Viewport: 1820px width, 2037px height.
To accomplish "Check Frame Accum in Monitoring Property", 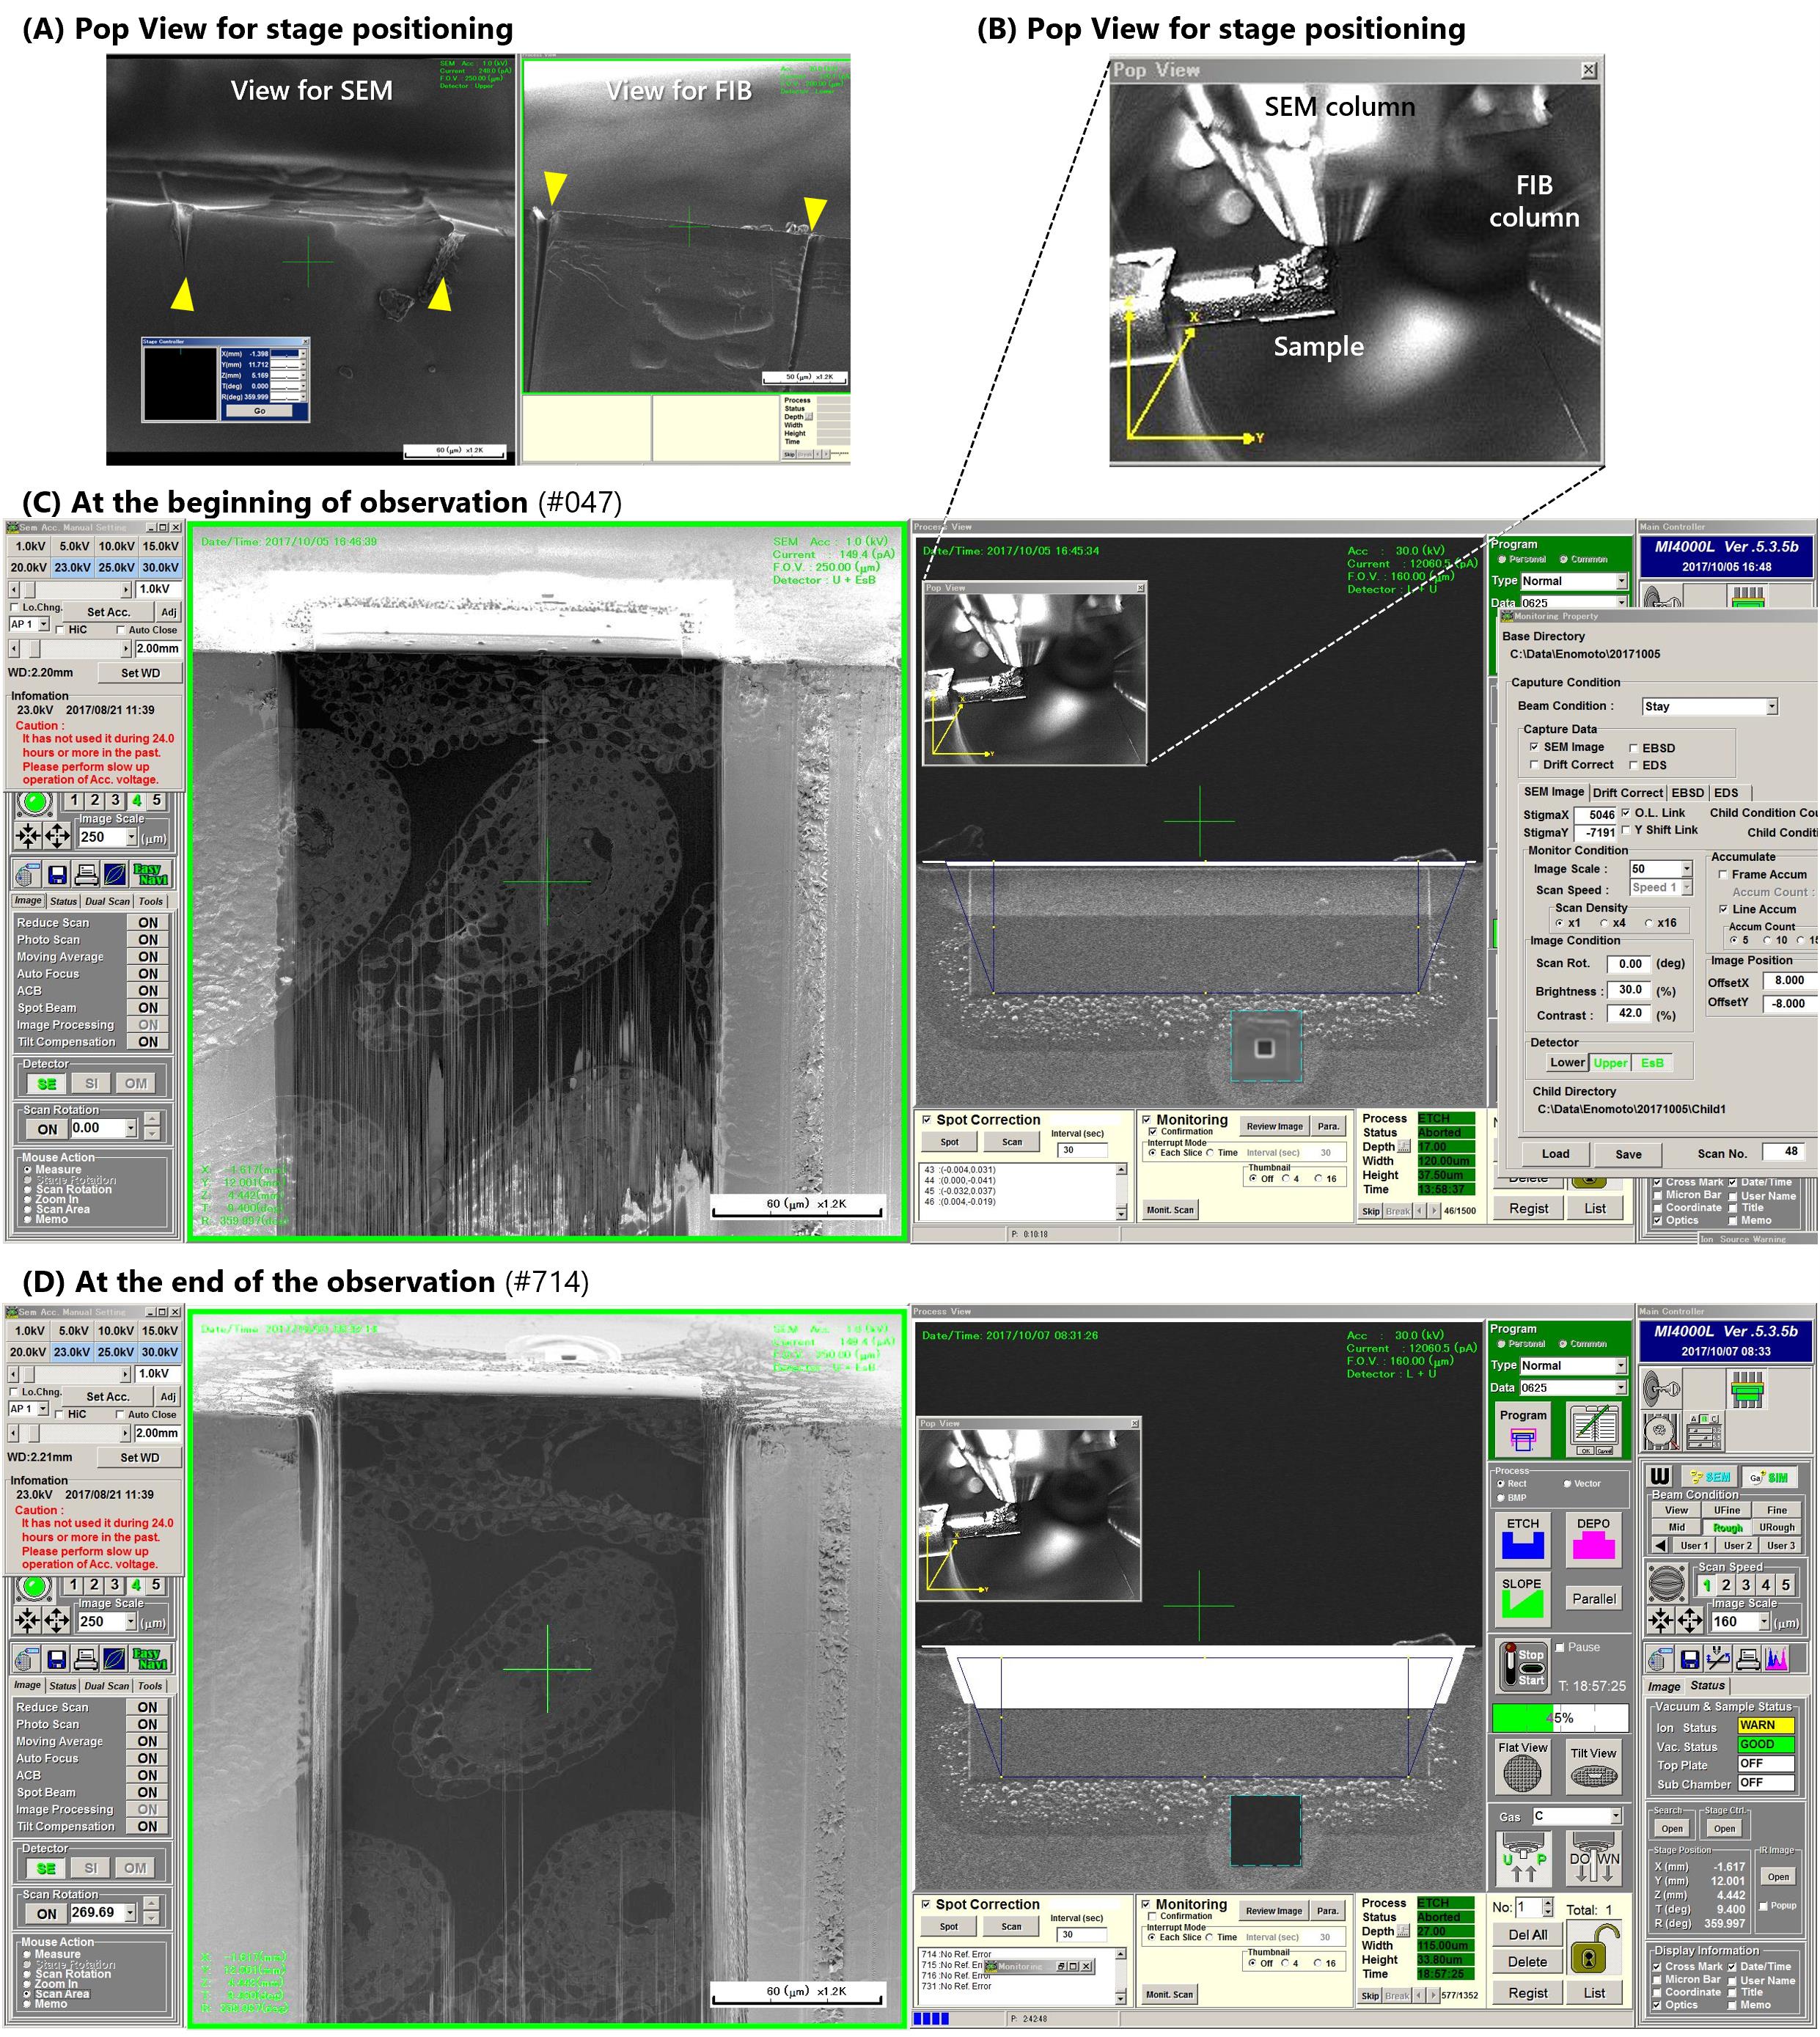I will pyautogui.click(x=1723, y=874).
